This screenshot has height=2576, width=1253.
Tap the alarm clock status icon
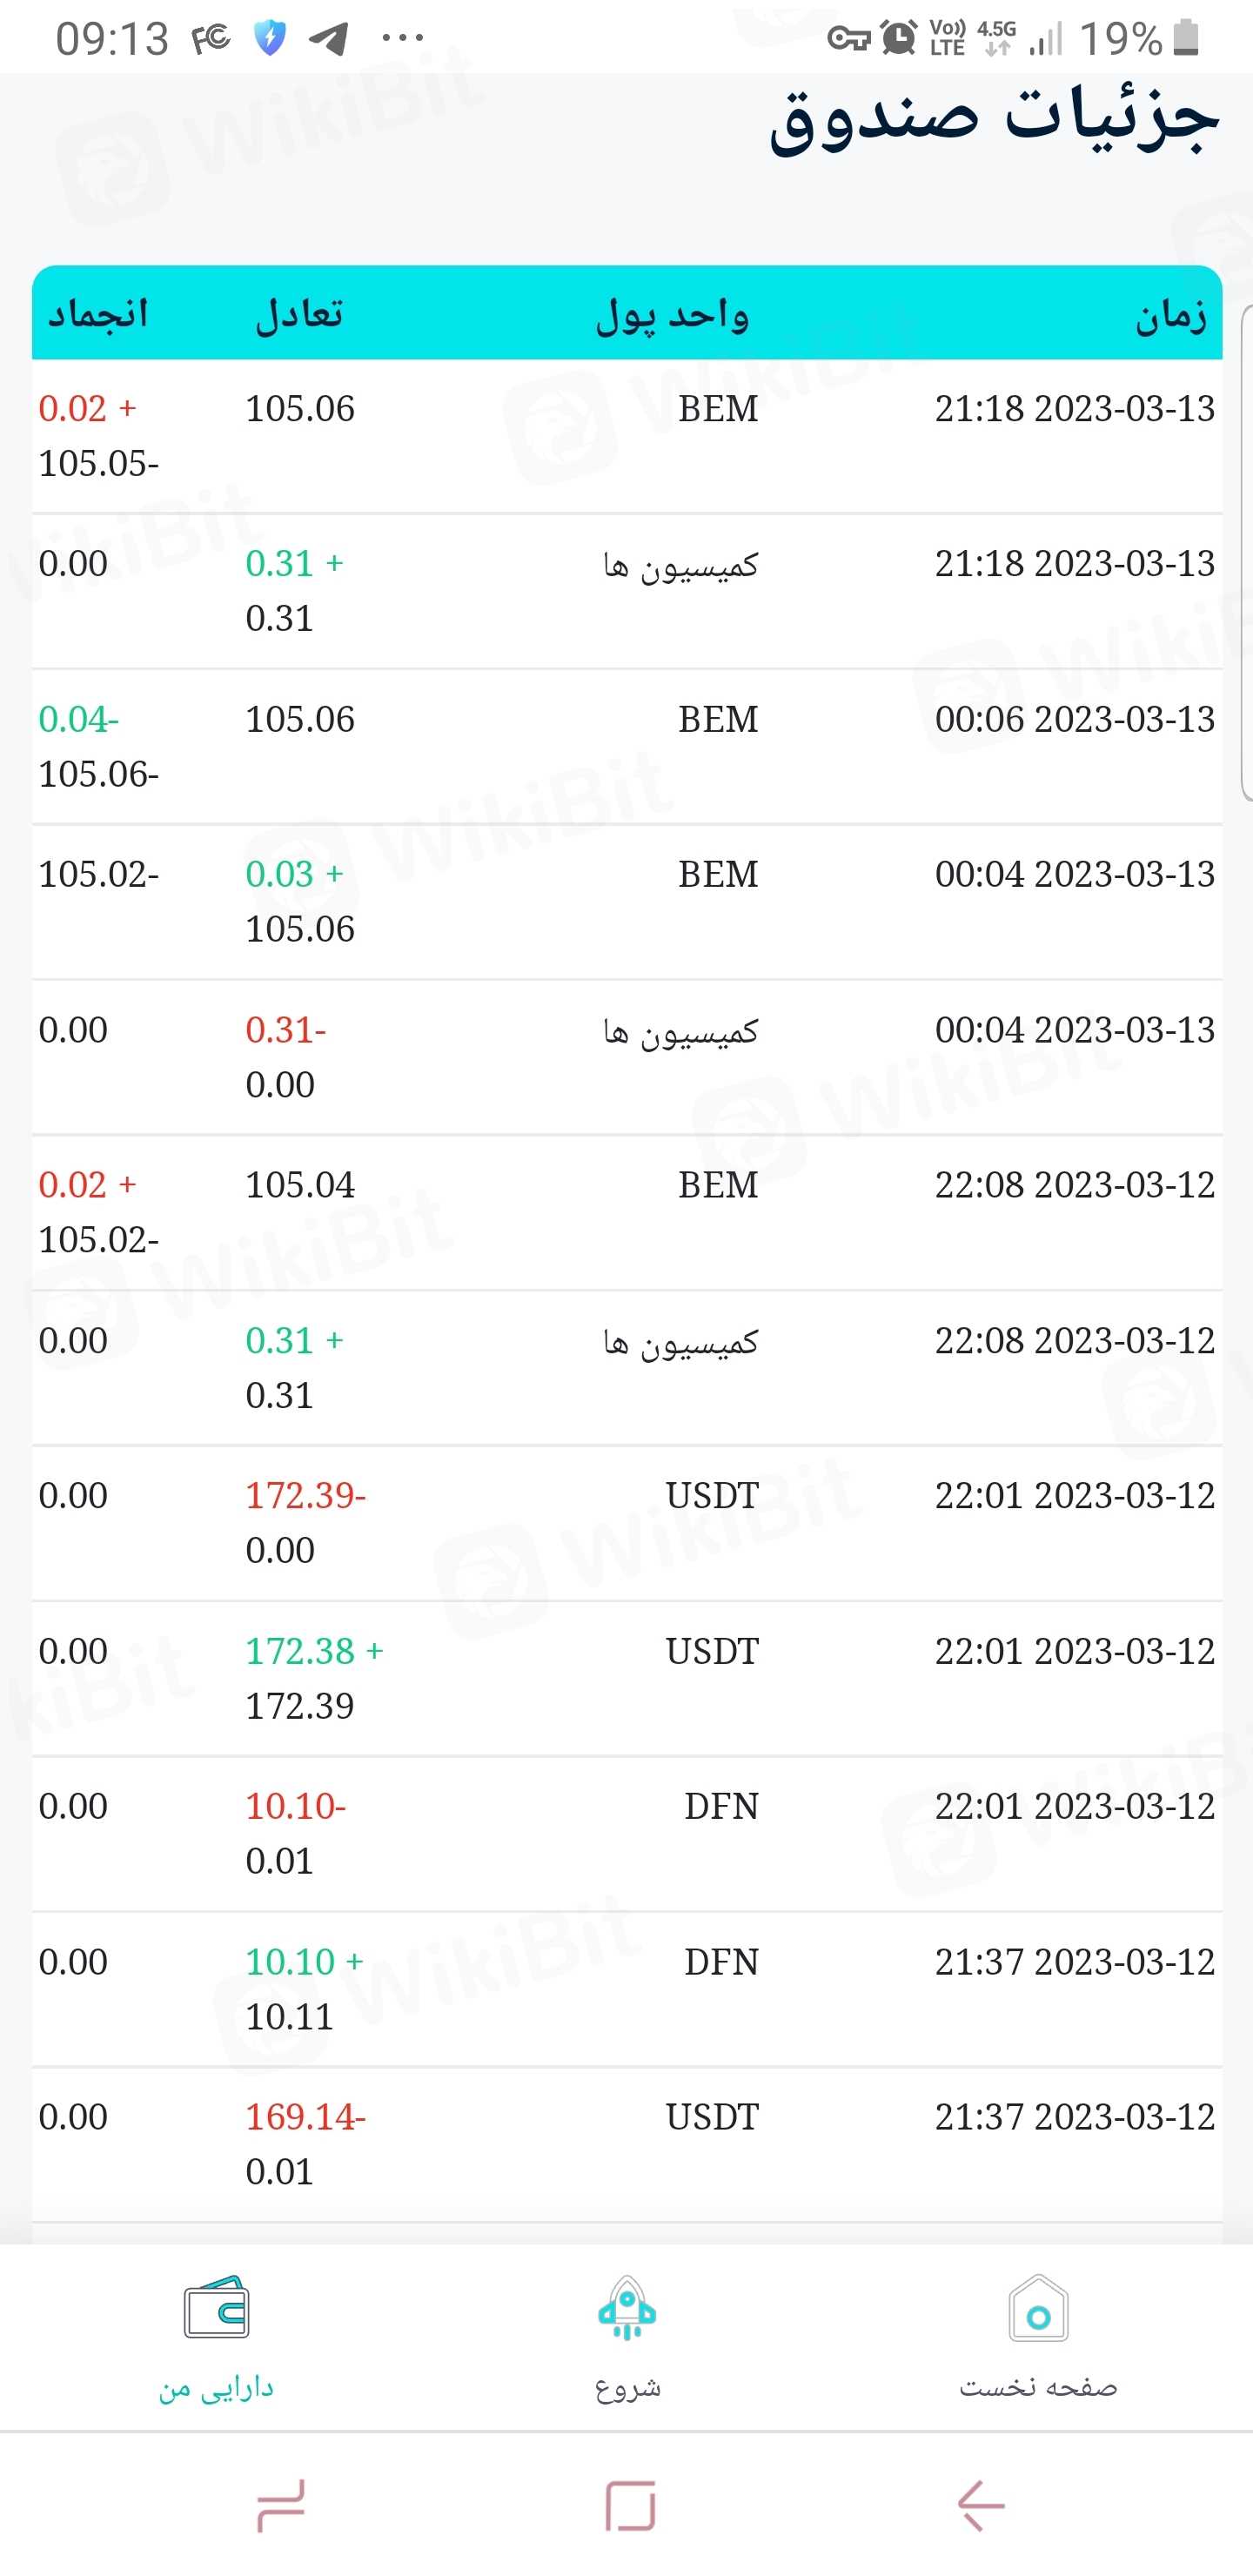coord(899,38)
